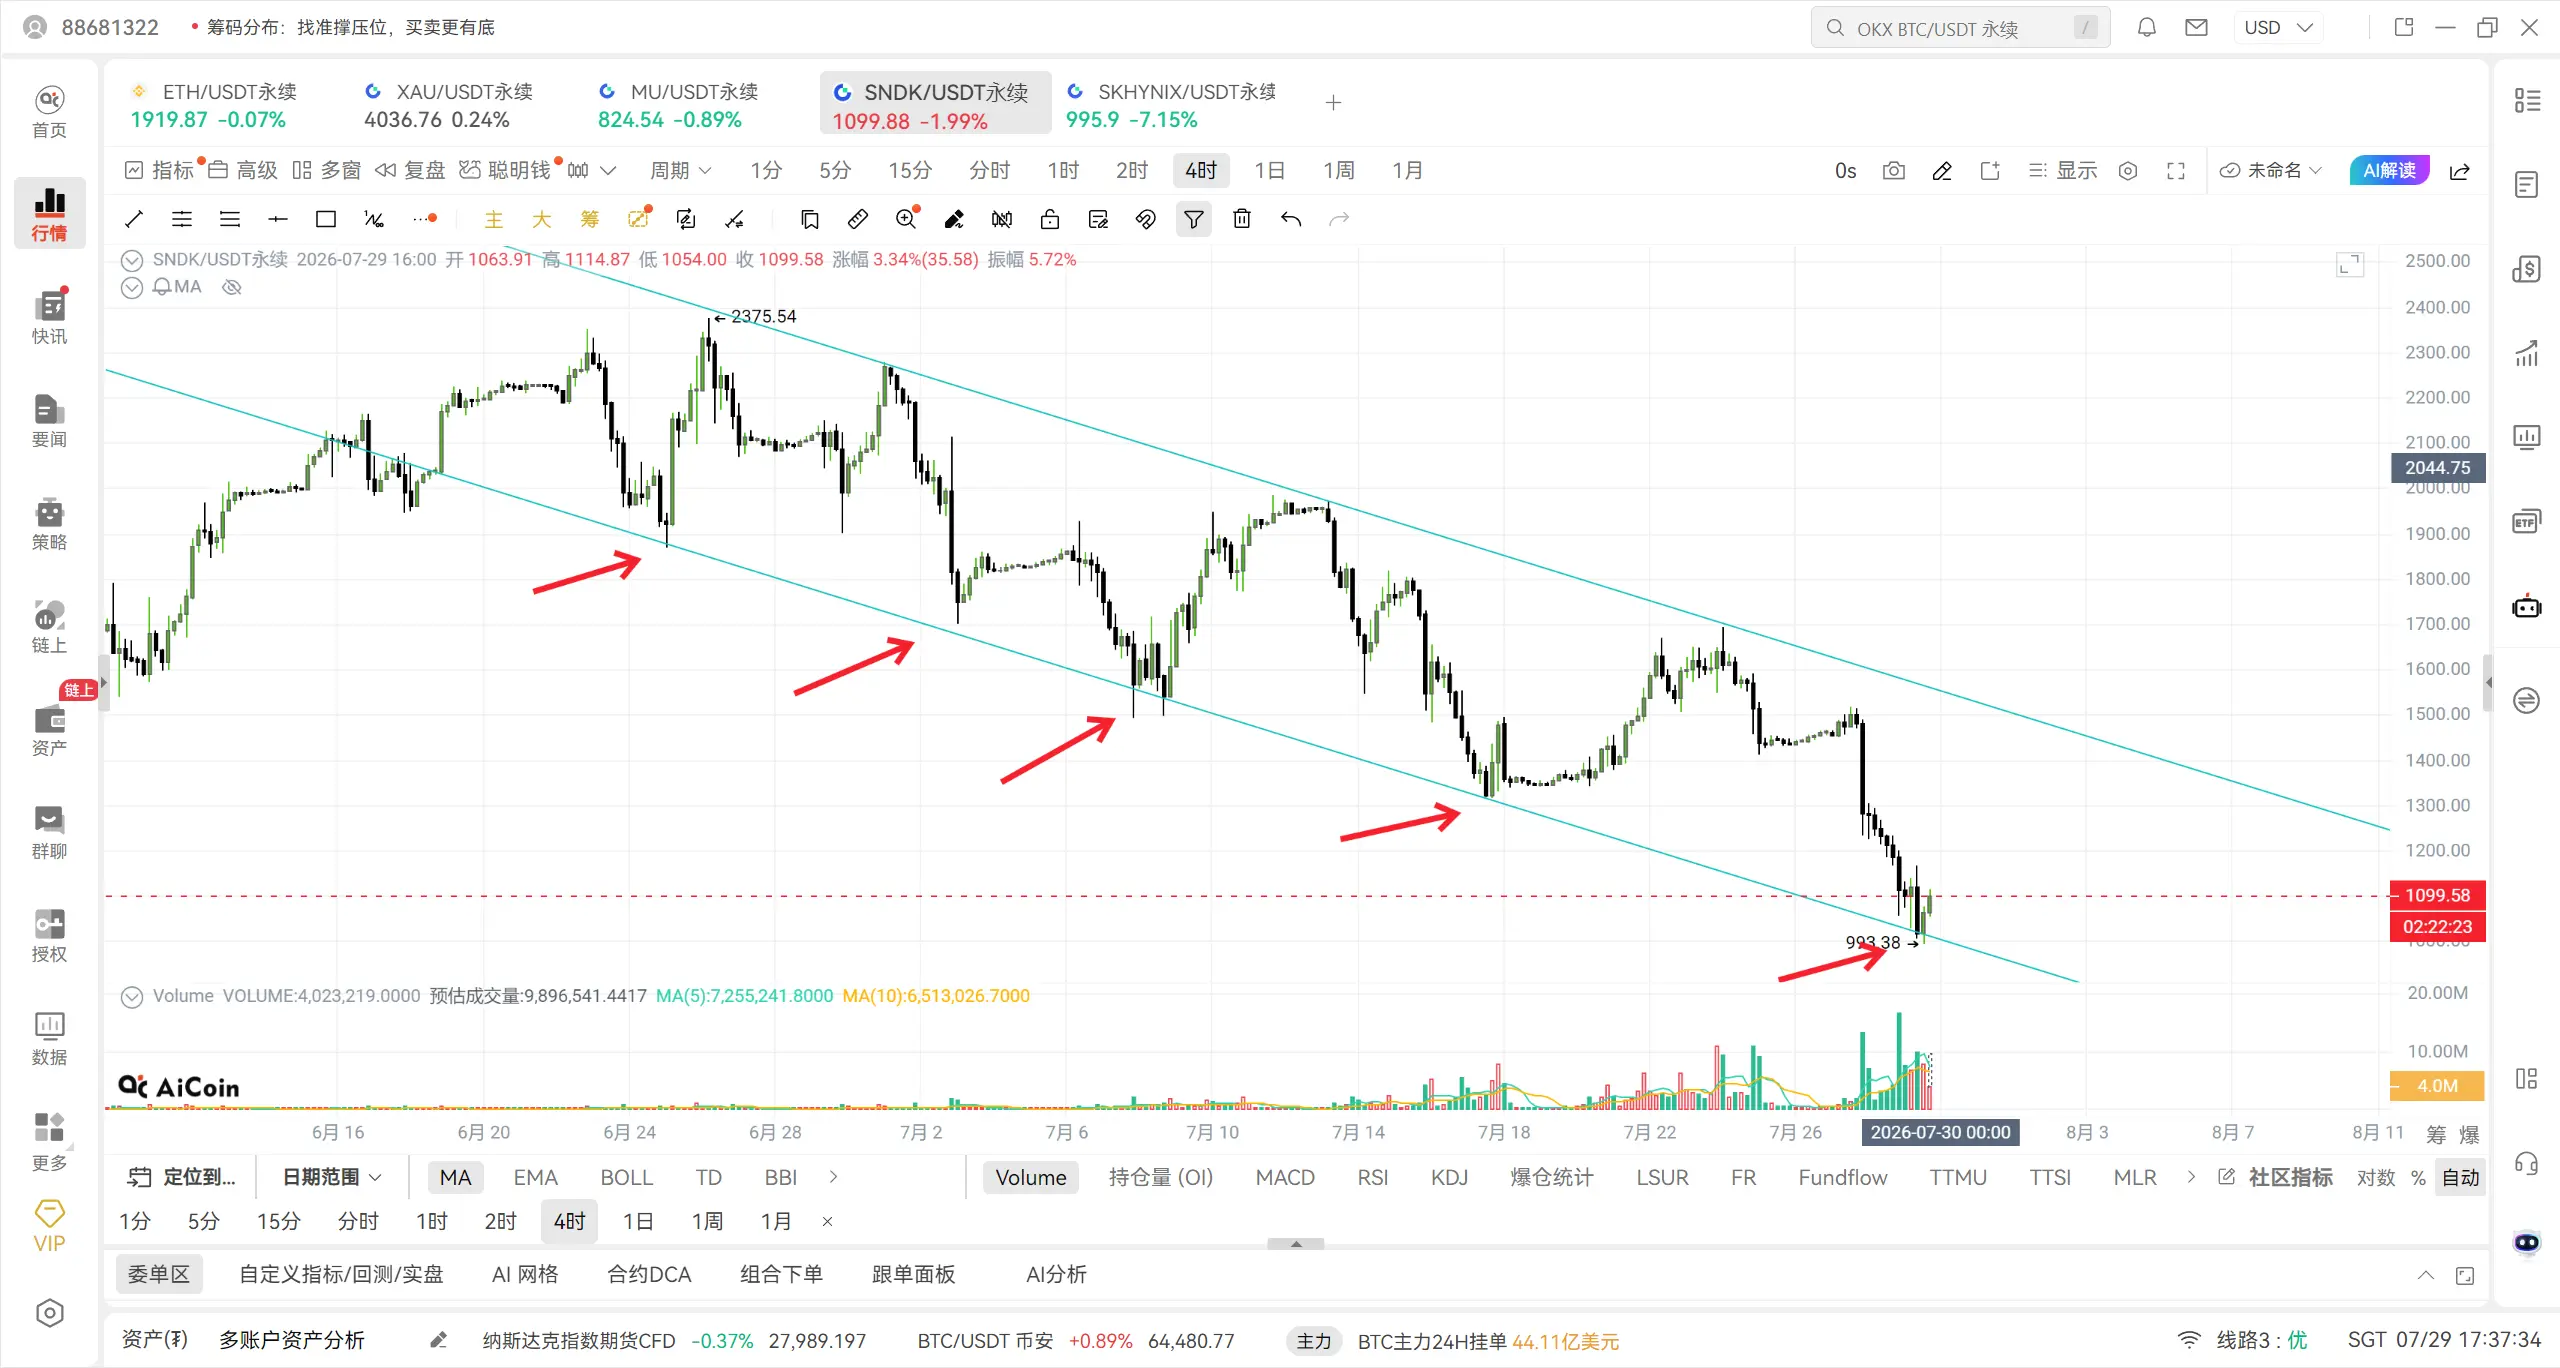
Task: Undo the last drawing action
Action: (x=1291, y=219)
